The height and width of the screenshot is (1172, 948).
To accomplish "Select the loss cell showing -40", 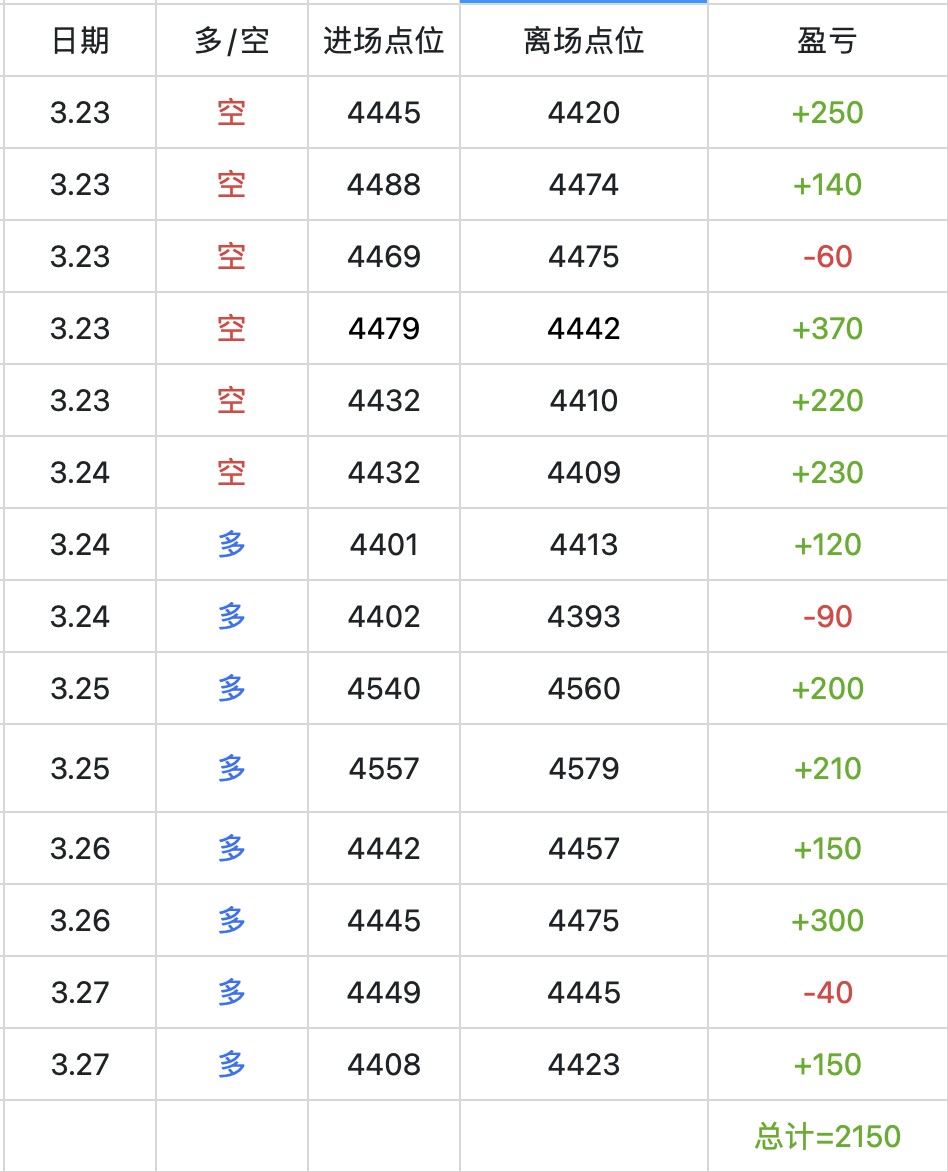I will (827, 993).
